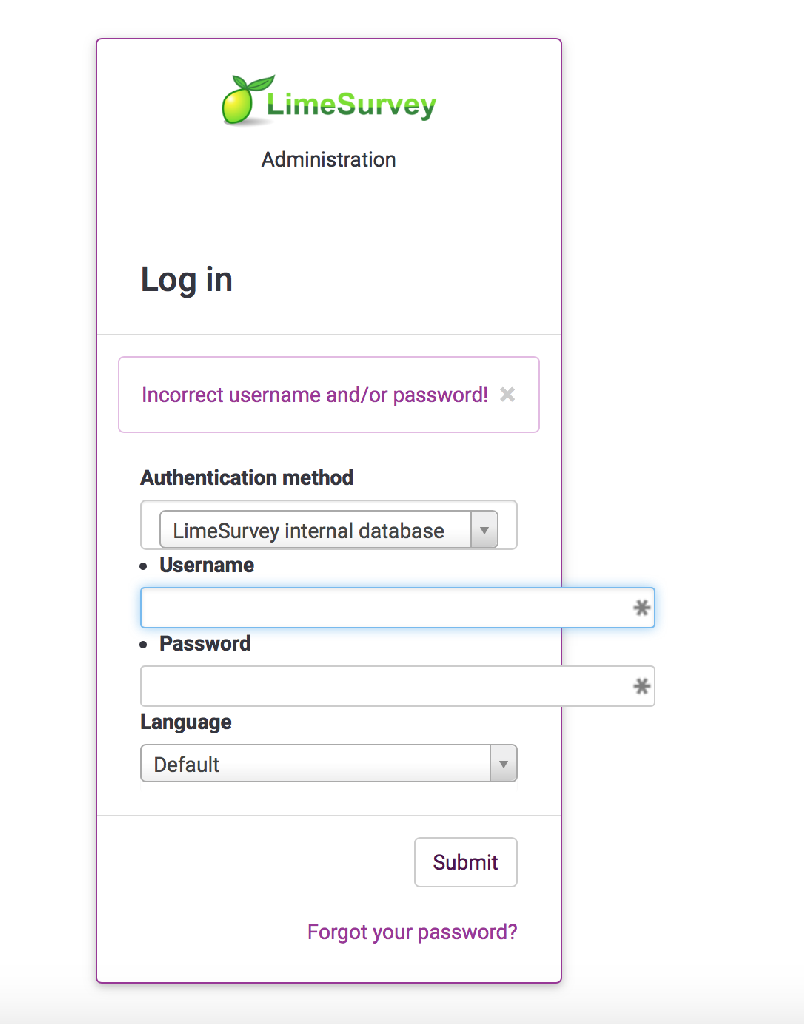Open the Language dropdown showing Default
This screenshot has height=1024, width=804.
[316, 764]
